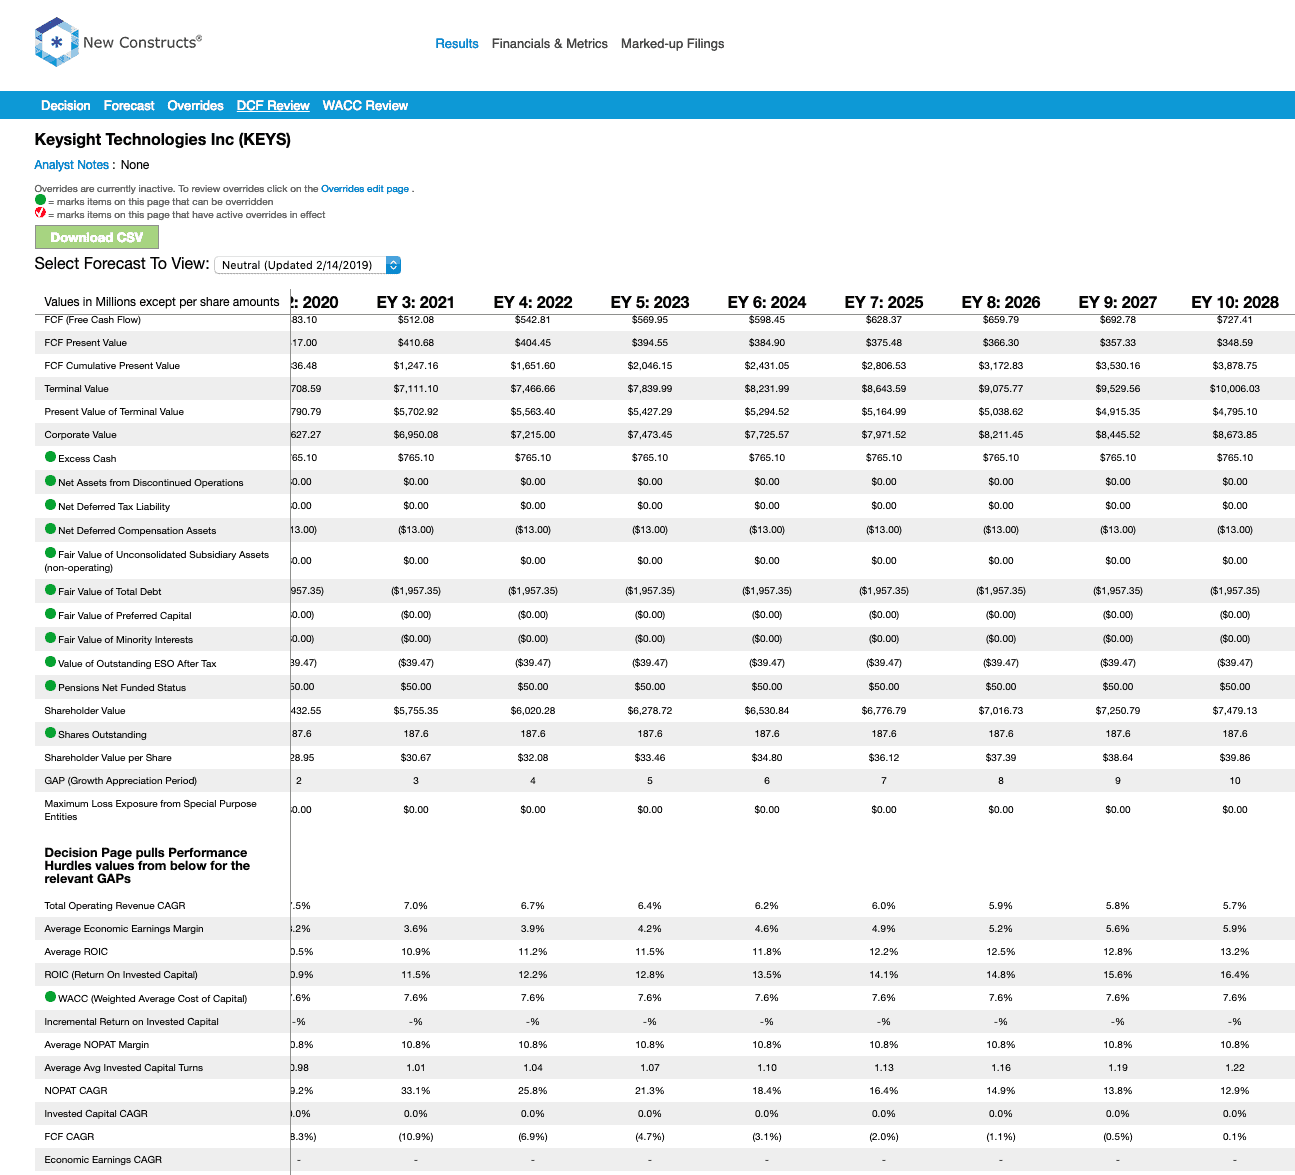Open the WACC Review page

[365, 105]
